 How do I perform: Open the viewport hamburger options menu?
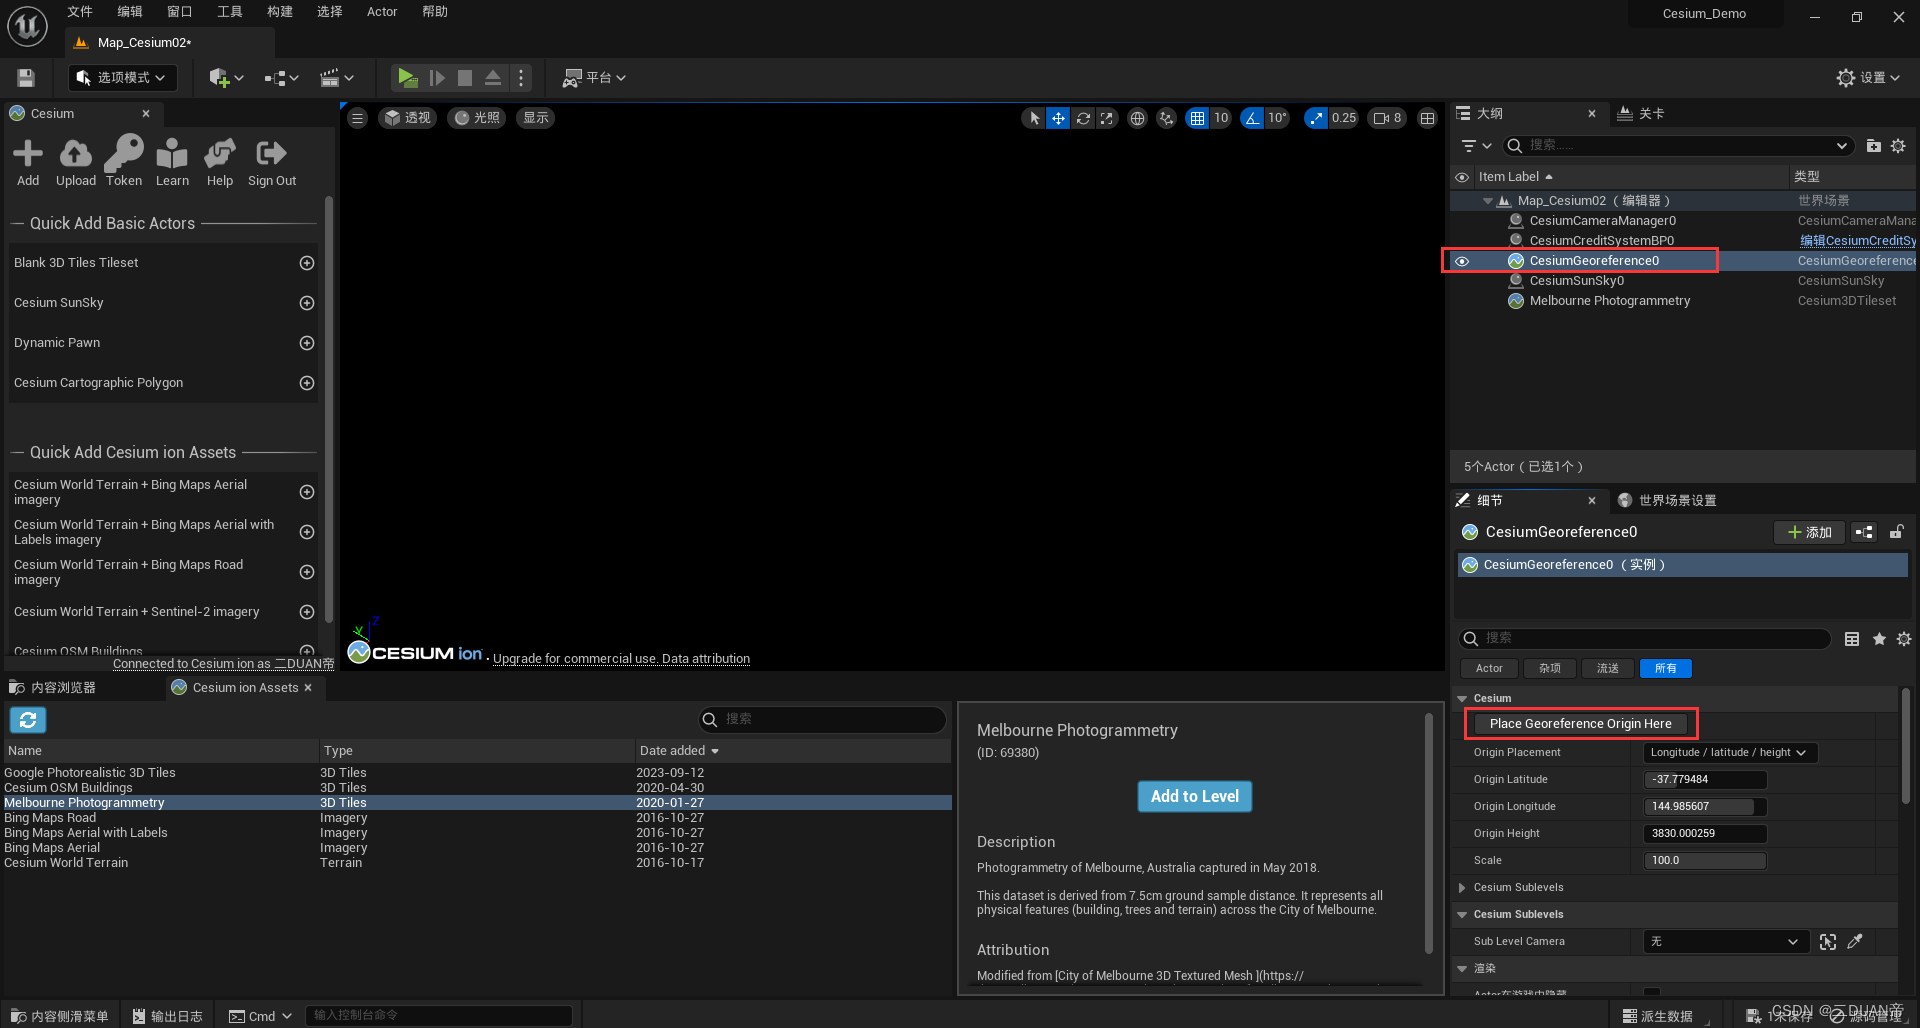[x=357, y=118]
